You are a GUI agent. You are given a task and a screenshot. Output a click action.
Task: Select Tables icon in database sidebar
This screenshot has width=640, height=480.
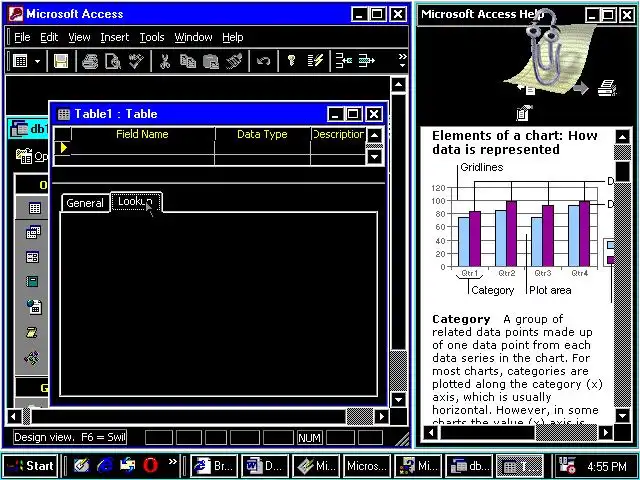pyautogui.click(x=34, y=208)
